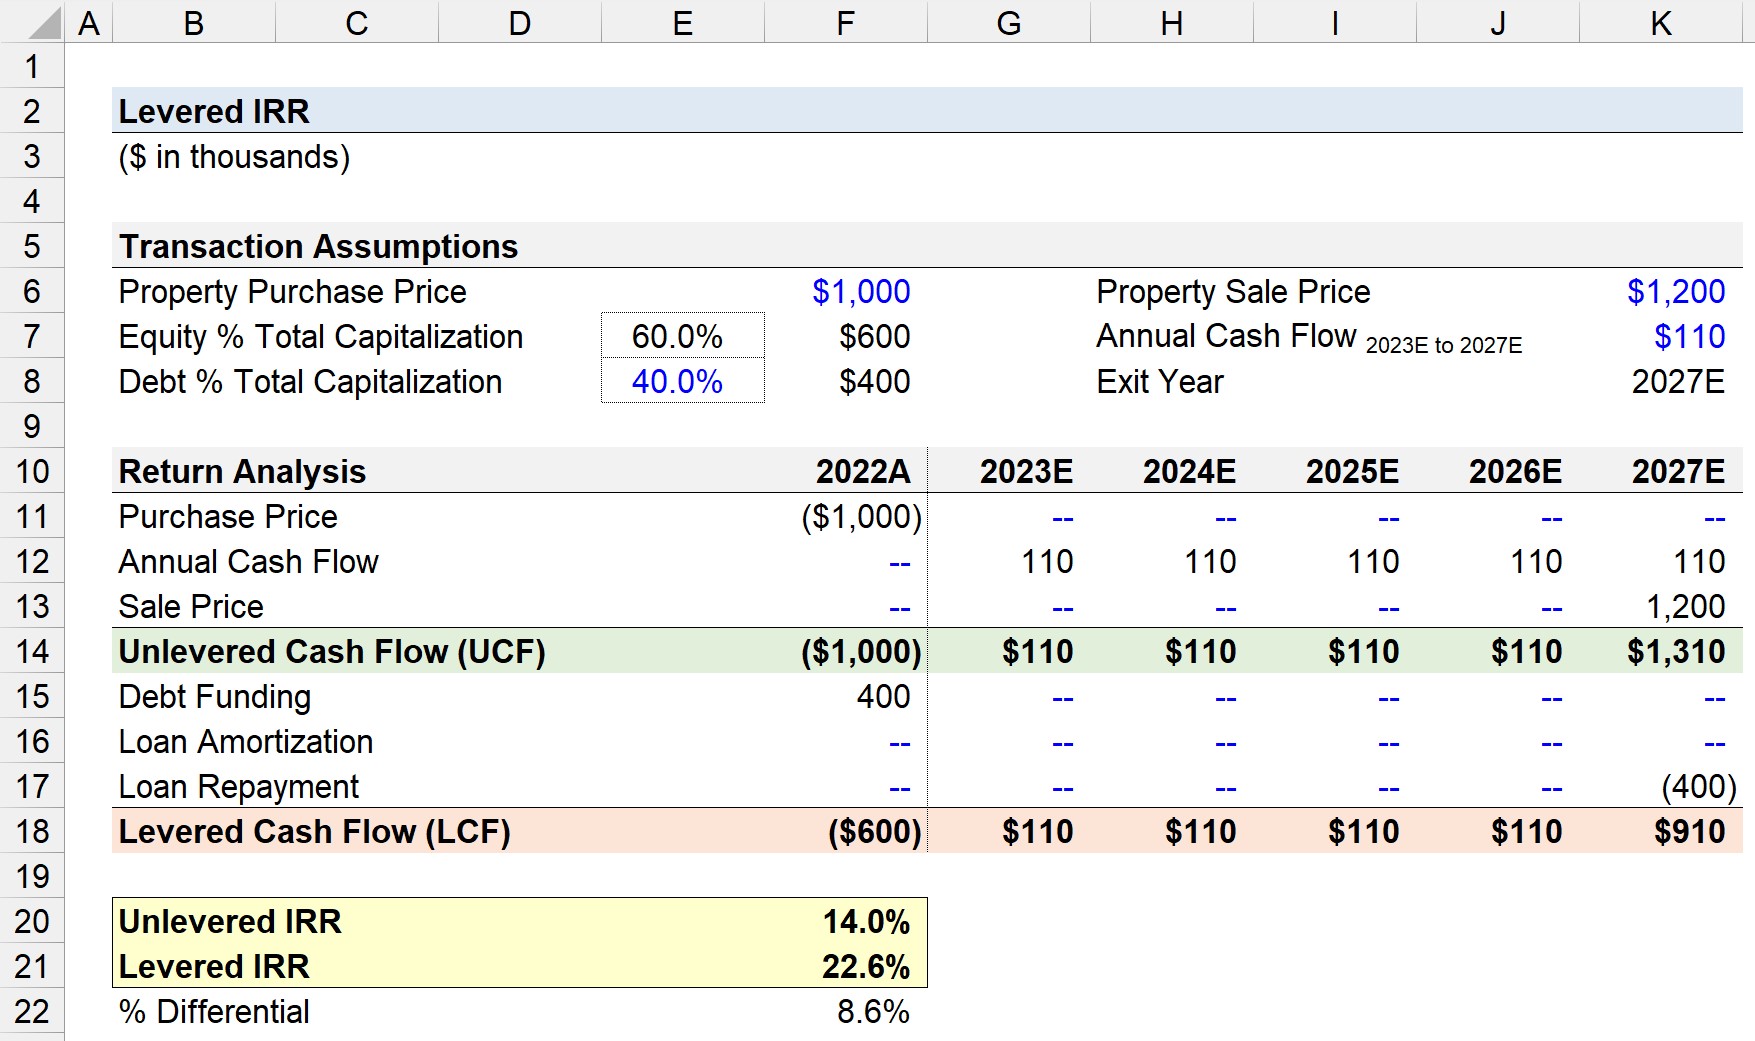Click the Equity 60.0% cell
This screenshot has height=1041, width=1755.
(x=683, y=336)
